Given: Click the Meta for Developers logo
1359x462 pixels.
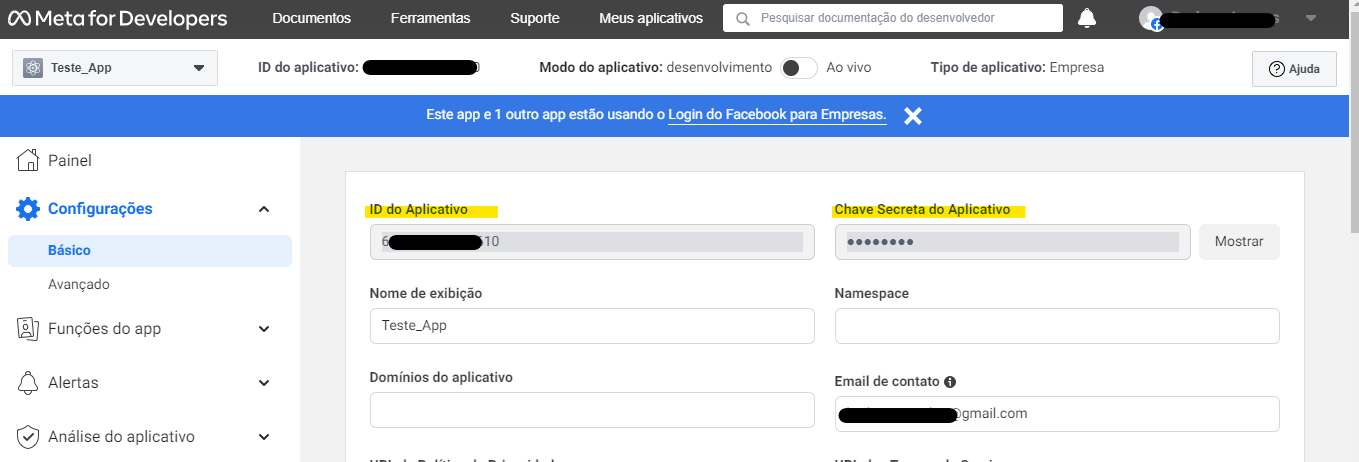Looking at the screenshot, I should tap(118, 19).
